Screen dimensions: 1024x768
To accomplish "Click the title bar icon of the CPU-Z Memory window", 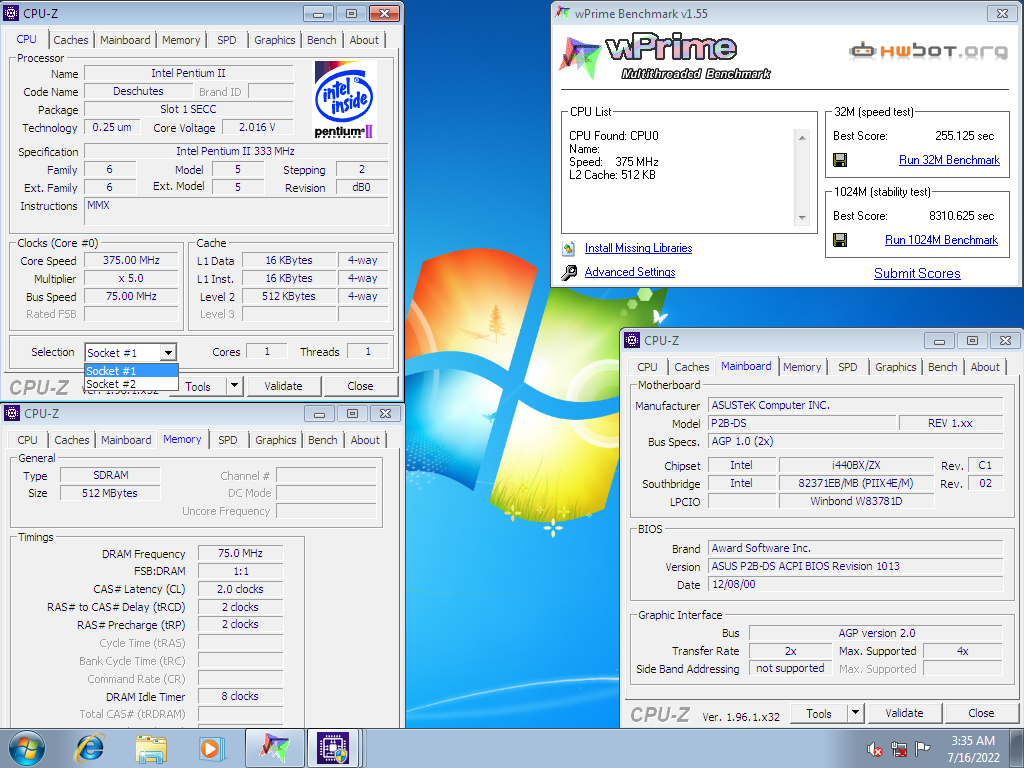I will tap(12, 413).
